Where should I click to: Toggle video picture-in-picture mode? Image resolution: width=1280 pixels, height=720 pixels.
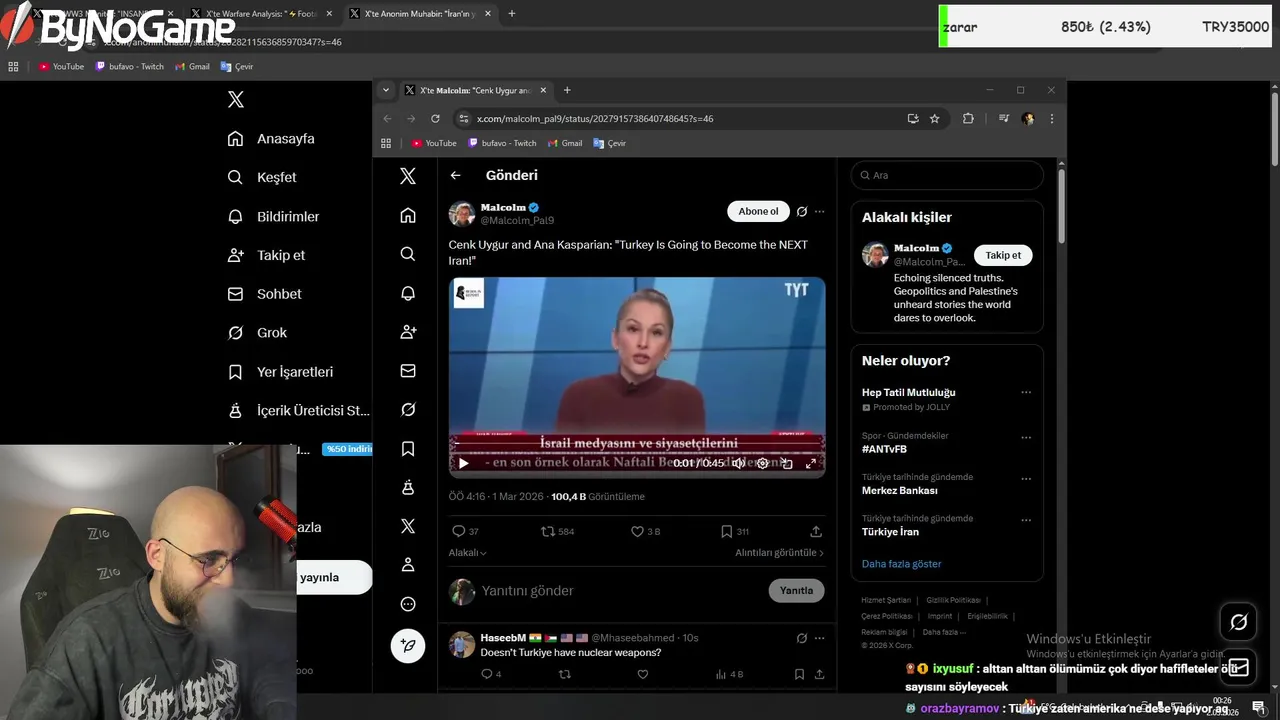tap(787, 463)
